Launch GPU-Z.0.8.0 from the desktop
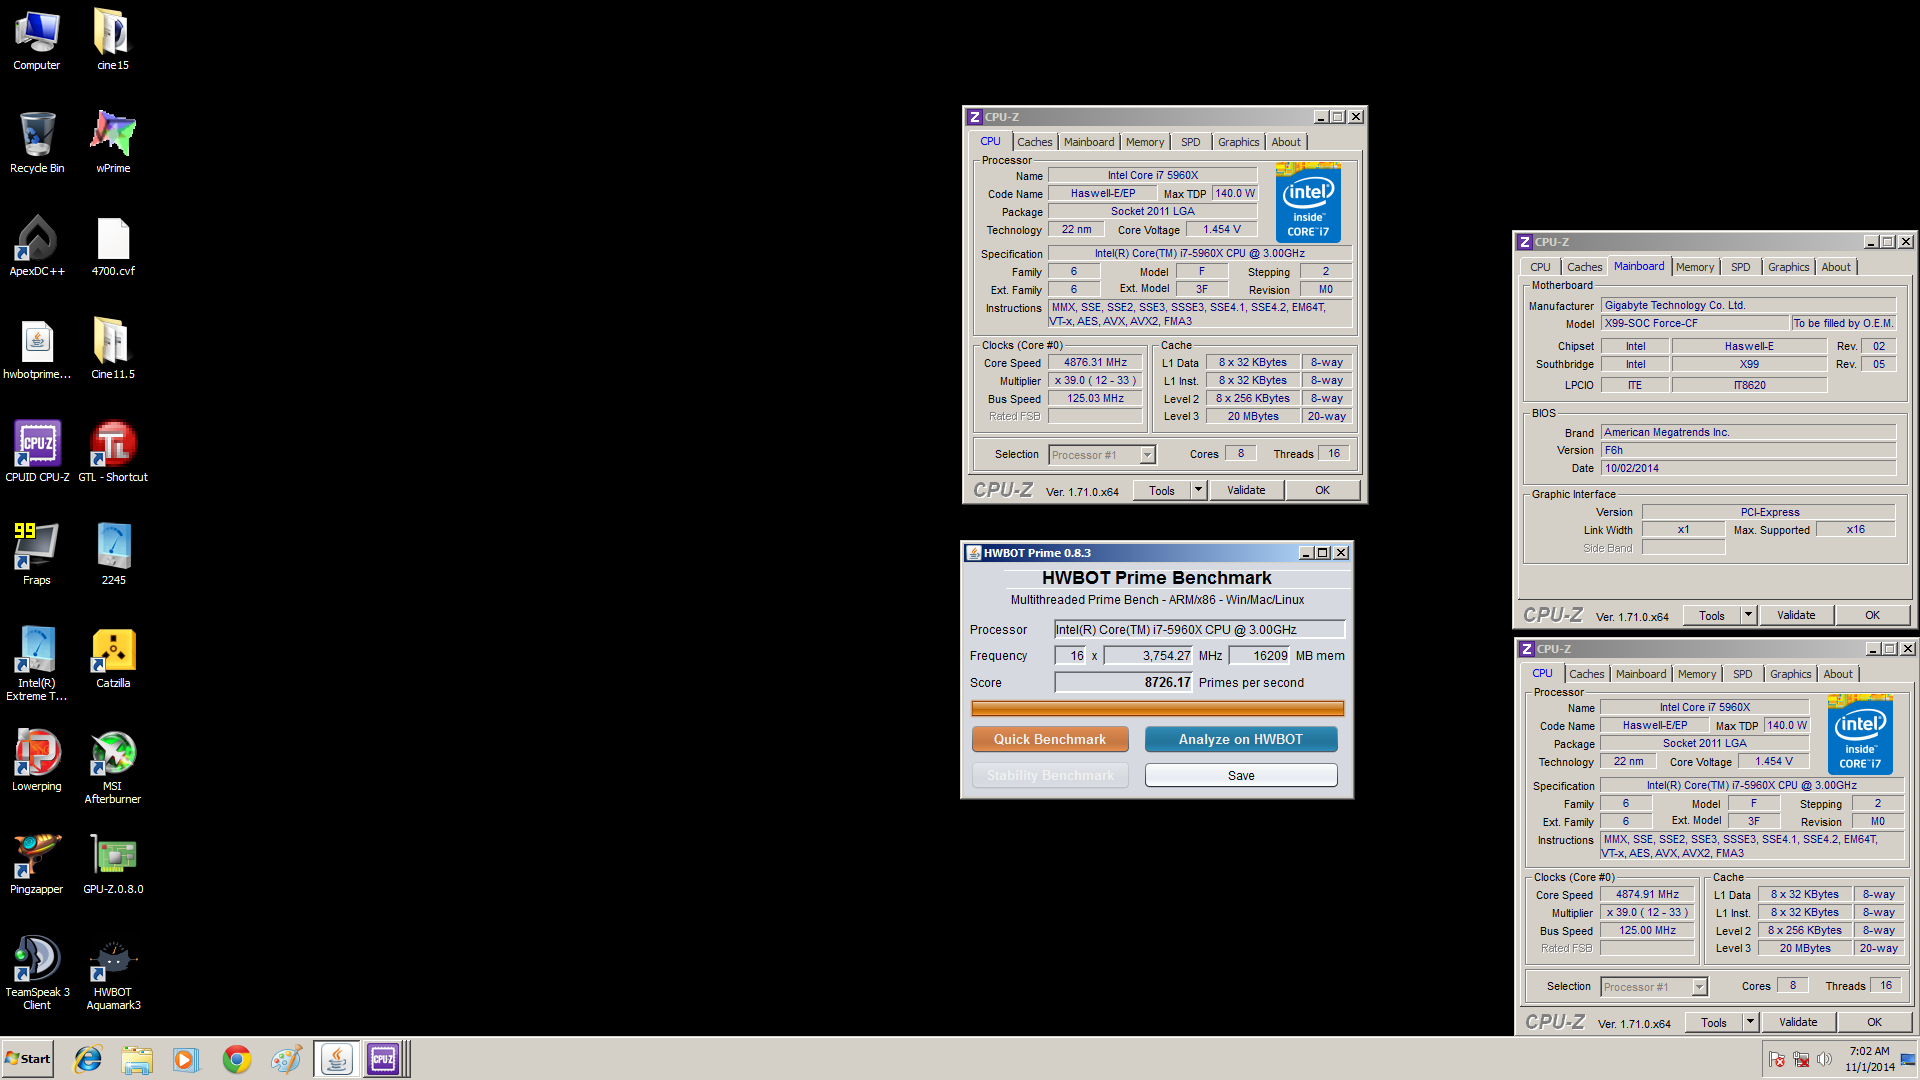The image size is (1920, 1080). [113, 865]
